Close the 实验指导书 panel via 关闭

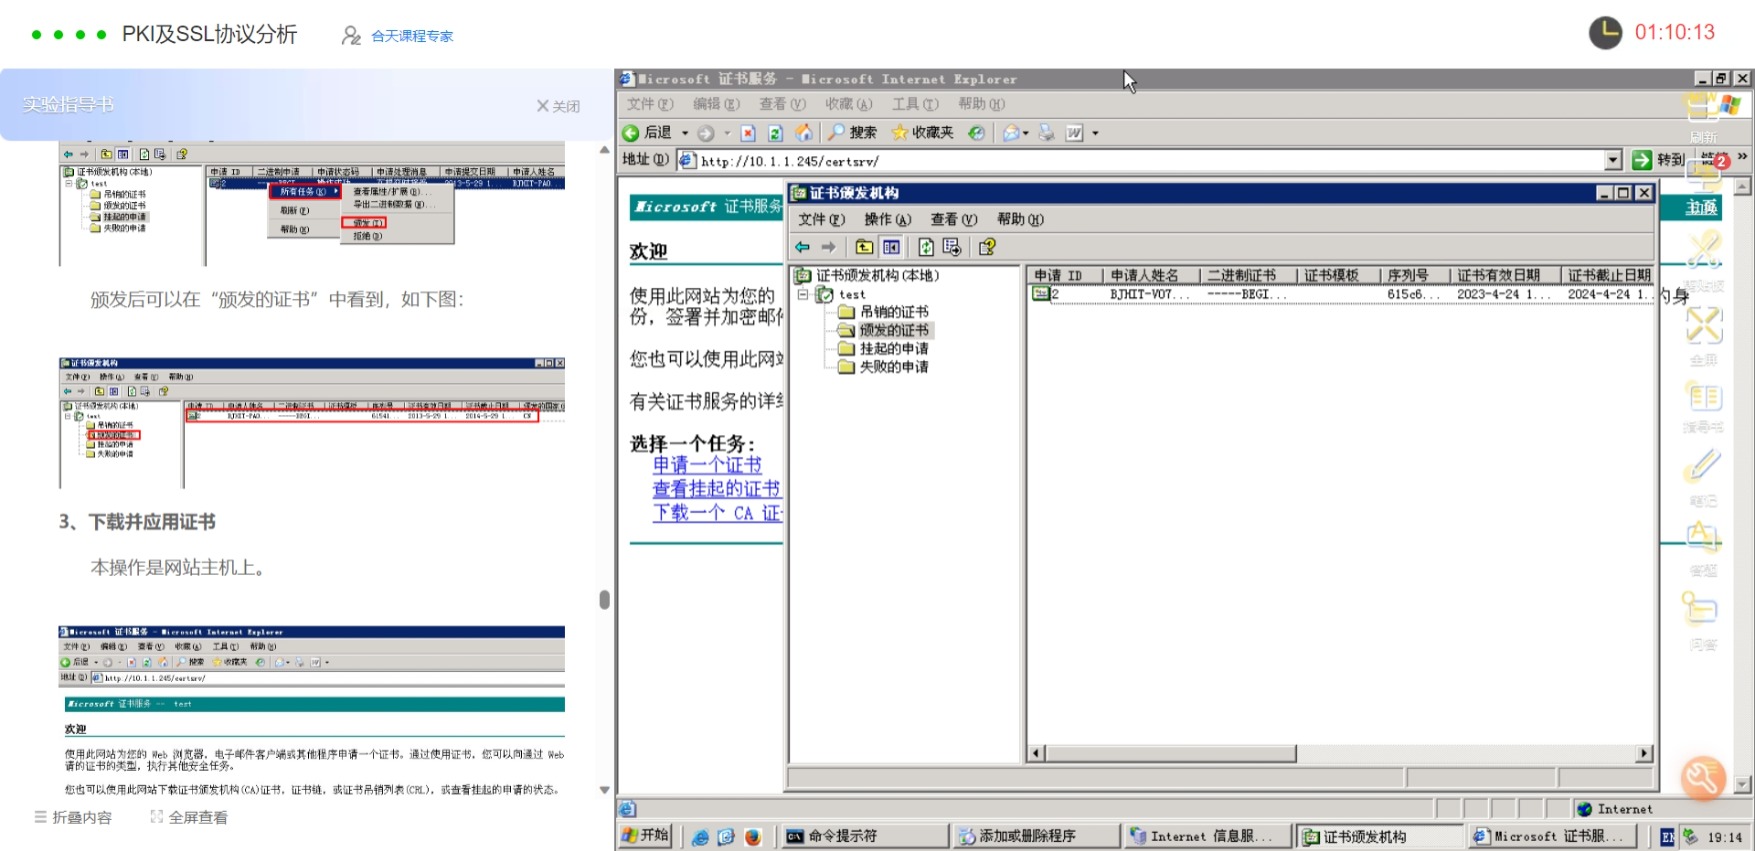(x=558, y=106)
